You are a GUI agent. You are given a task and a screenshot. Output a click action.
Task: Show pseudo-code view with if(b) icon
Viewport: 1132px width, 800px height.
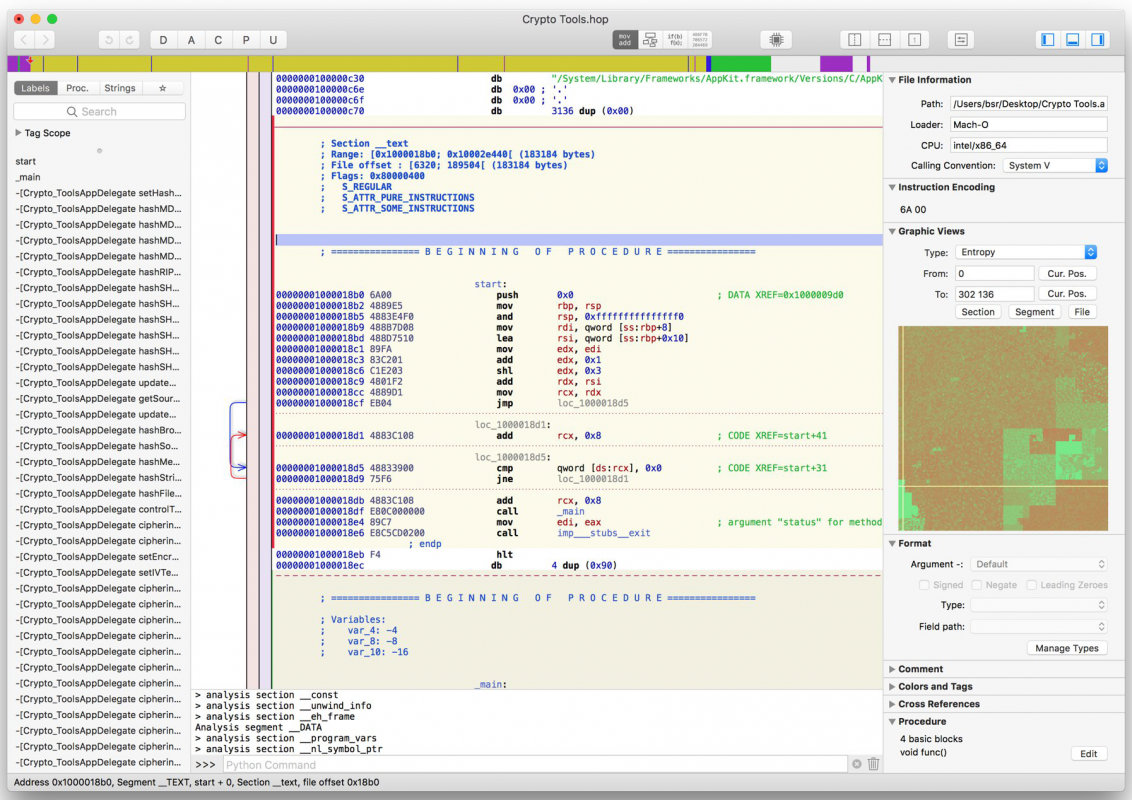(x=675, y=40)
